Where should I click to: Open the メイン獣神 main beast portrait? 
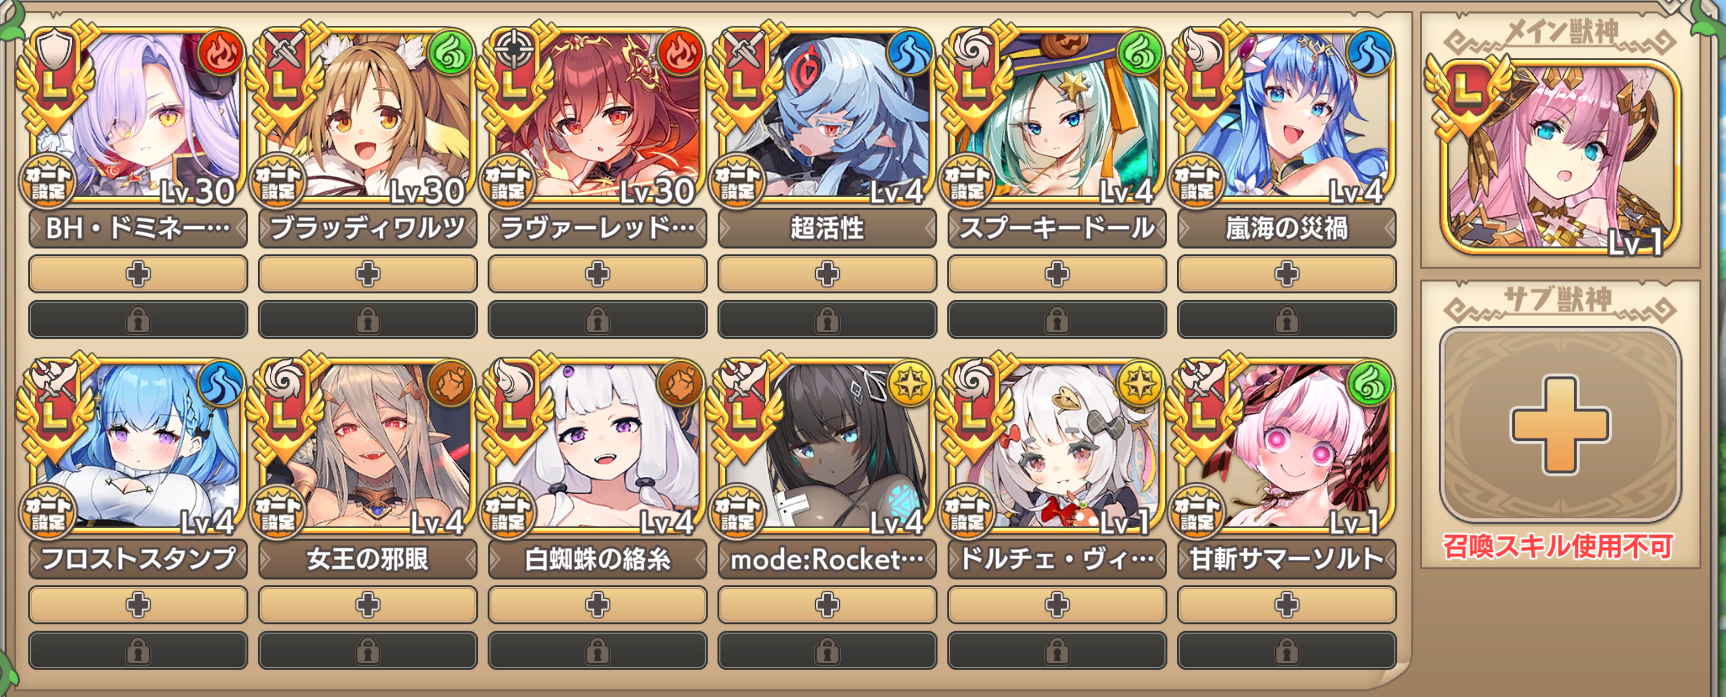point(1561,157)
